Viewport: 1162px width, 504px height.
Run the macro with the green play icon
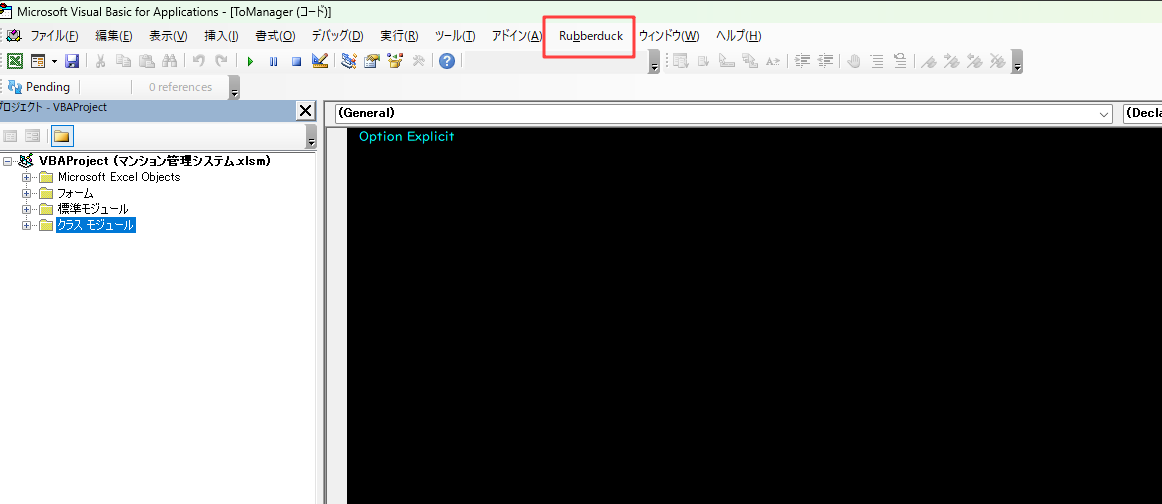(x=250, y=61)
